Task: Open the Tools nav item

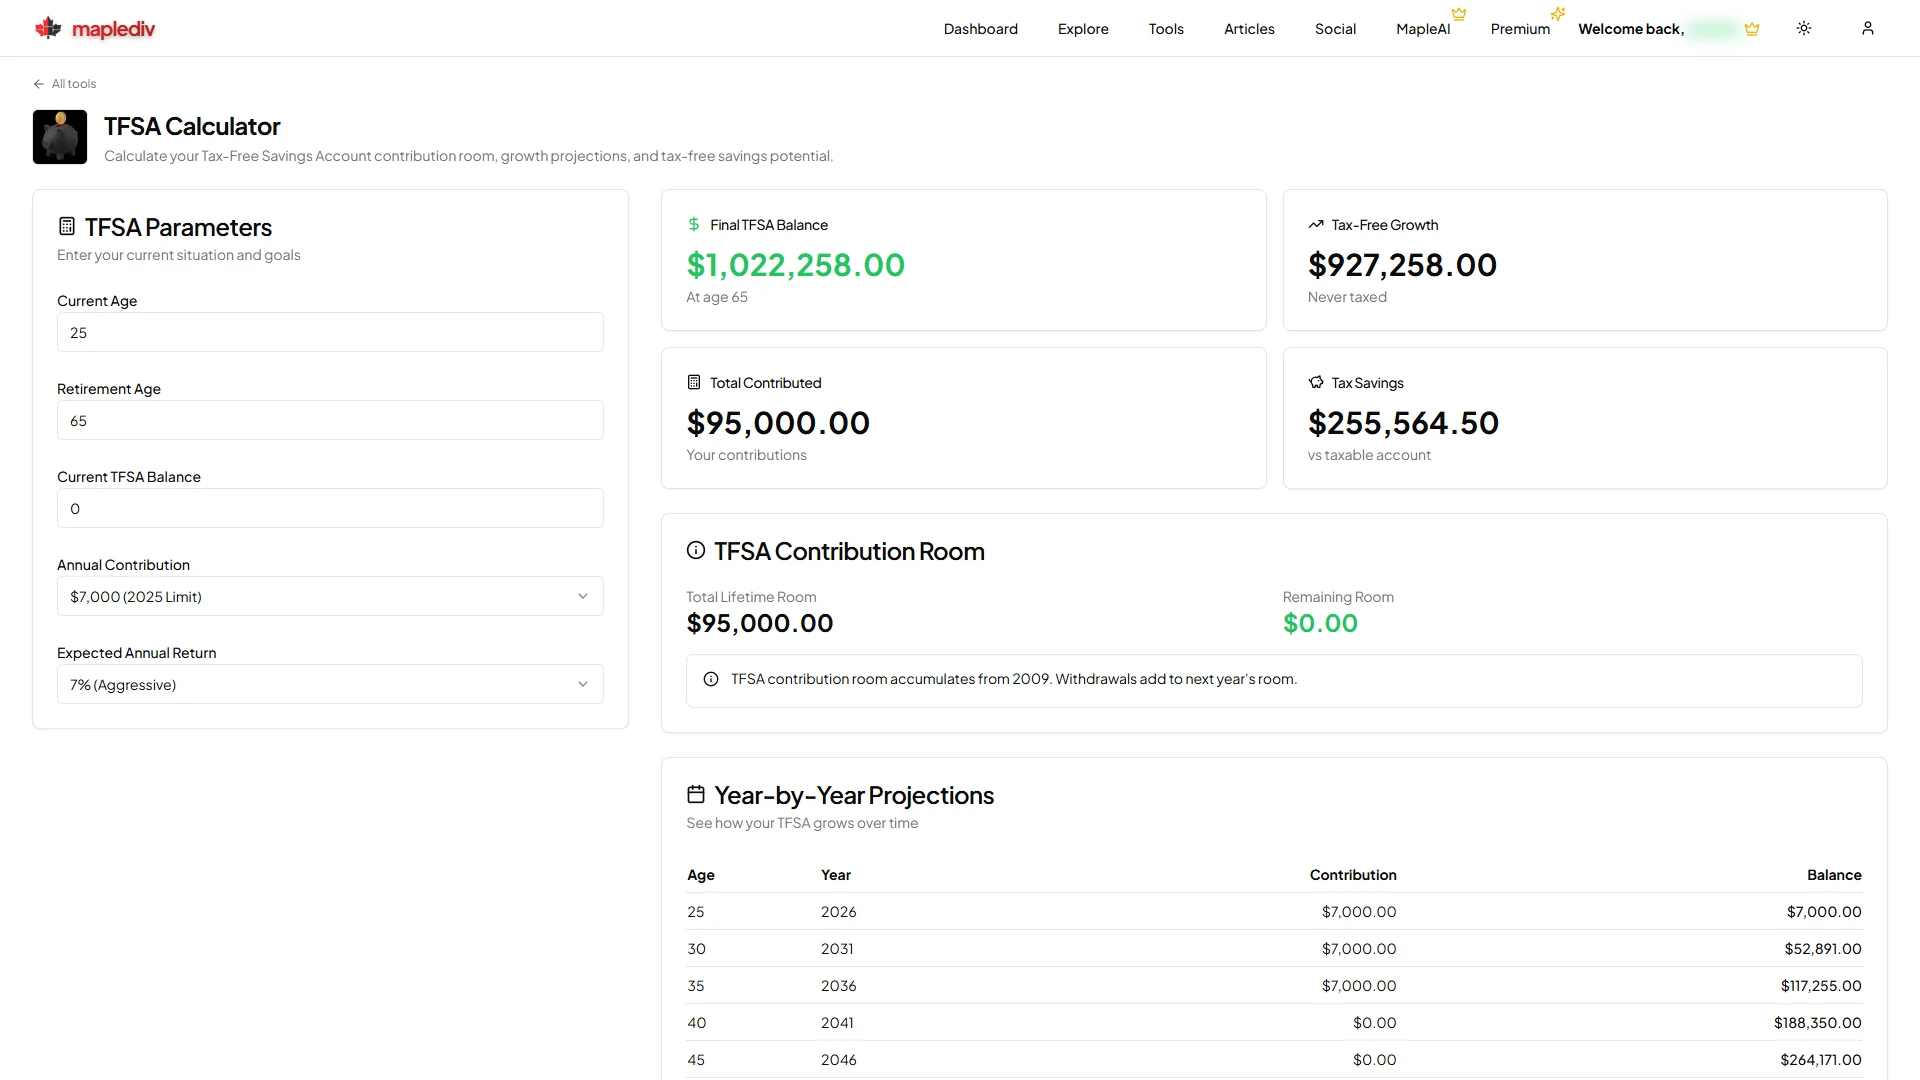Action: coord(1166,29)
